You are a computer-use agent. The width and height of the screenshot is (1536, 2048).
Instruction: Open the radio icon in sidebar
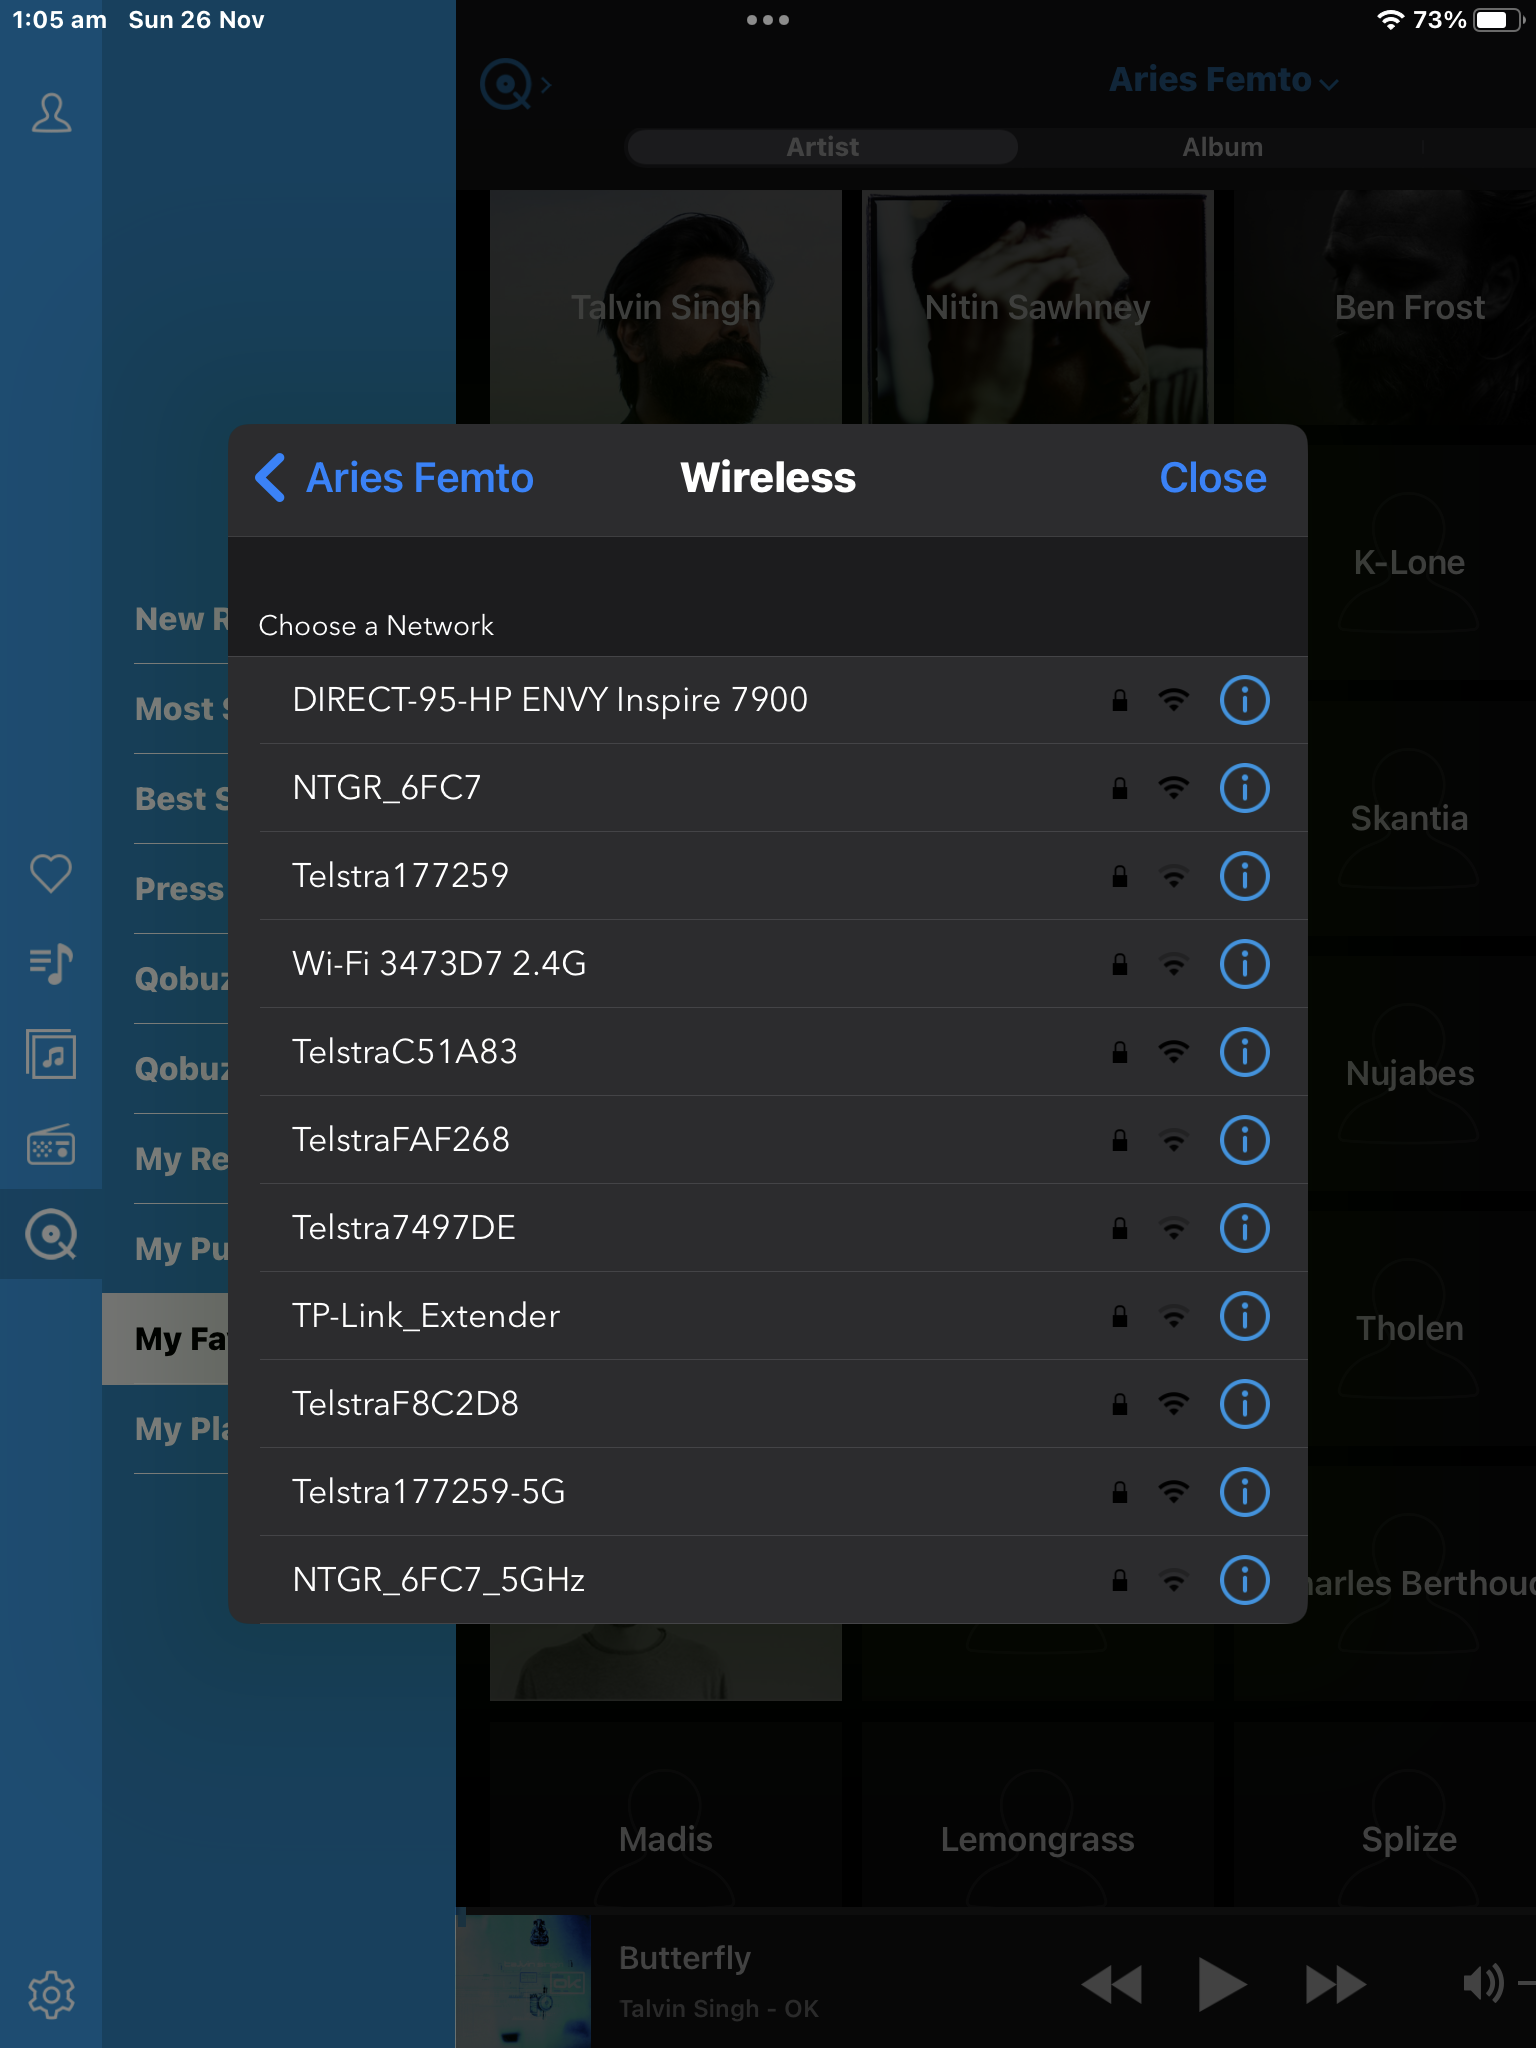(51, 1145)
